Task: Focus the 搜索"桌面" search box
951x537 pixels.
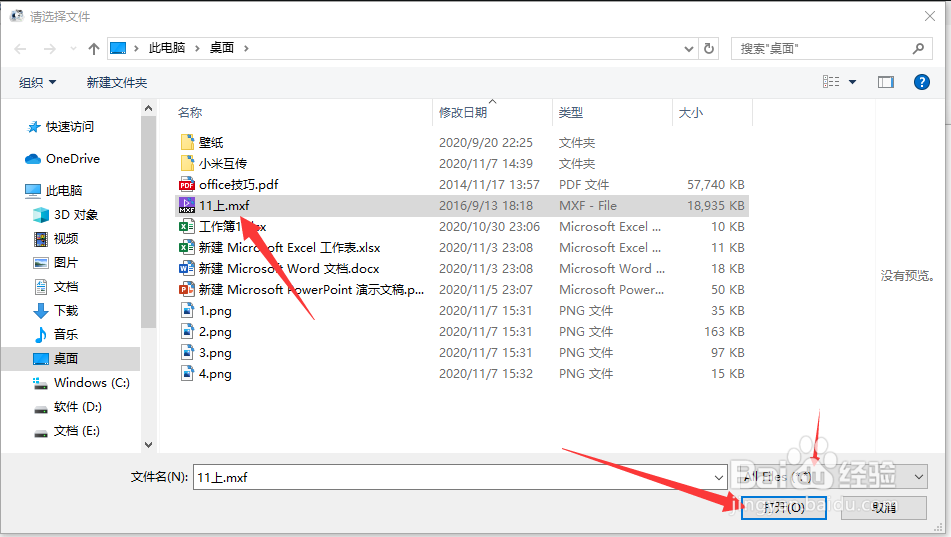Action: pyautogui.click(x=832, y=49)
